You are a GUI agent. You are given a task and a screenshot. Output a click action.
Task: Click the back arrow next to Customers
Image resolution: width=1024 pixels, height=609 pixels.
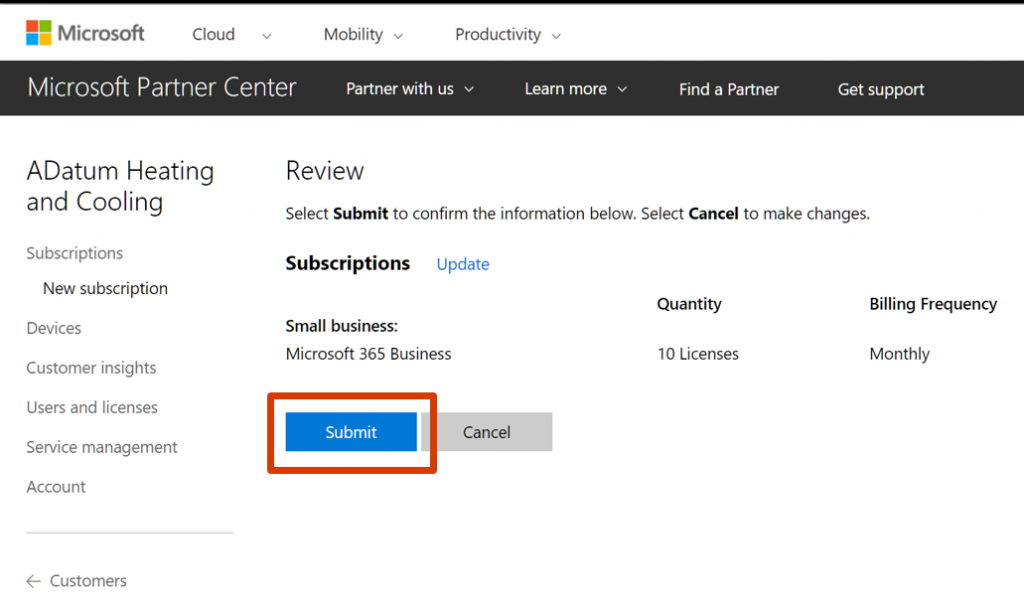click(33, 581)
